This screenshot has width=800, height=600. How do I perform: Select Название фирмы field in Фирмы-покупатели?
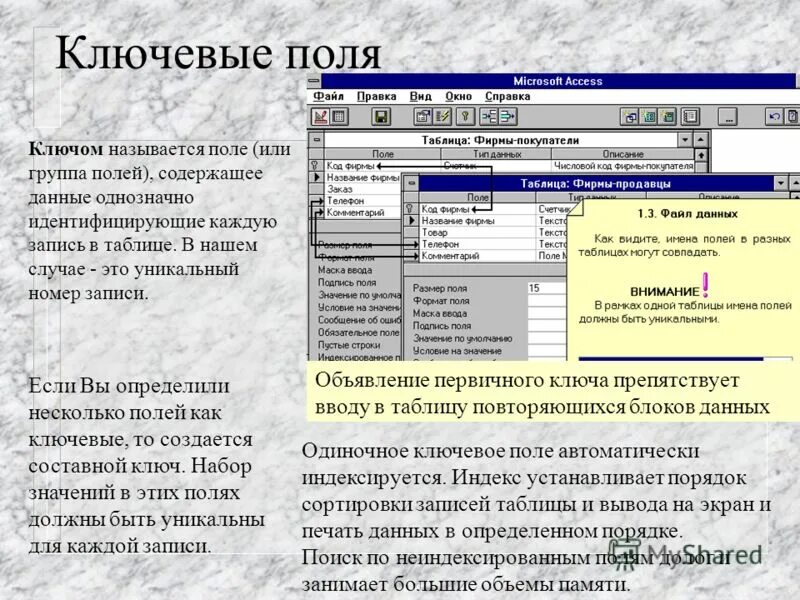point(363,178)
